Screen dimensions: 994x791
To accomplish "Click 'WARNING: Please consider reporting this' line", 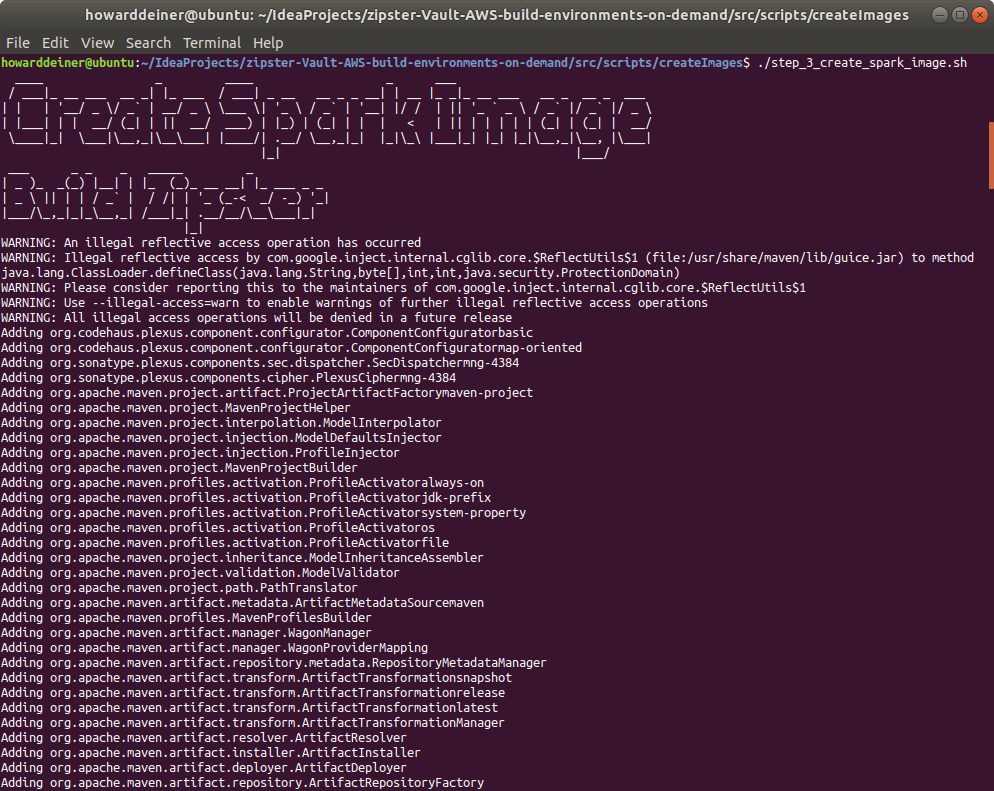I will [x=403, y=288].
